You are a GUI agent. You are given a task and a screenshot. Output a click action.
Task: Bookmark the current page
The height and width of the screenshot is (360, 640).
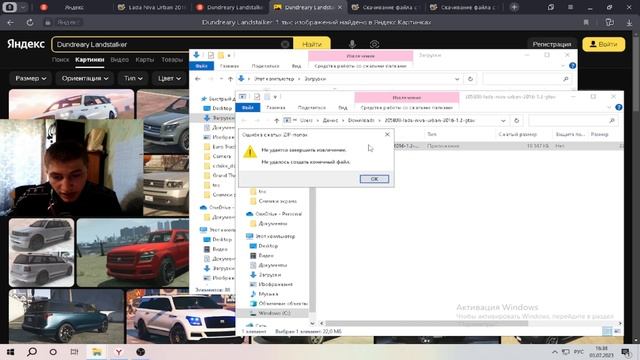point(586,22)
